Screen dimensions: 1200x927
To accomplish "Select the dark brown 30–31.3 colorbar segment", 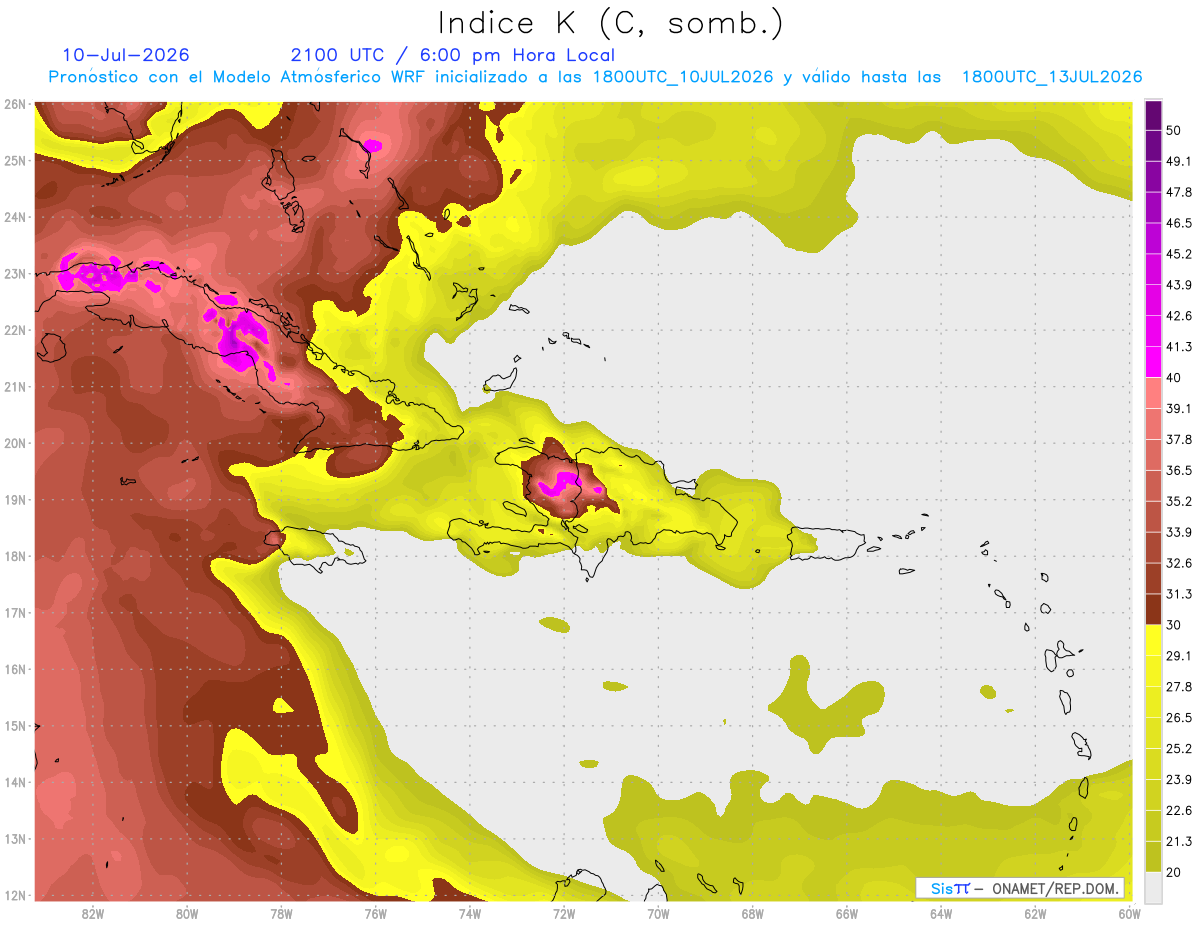I will [1153, 609].
